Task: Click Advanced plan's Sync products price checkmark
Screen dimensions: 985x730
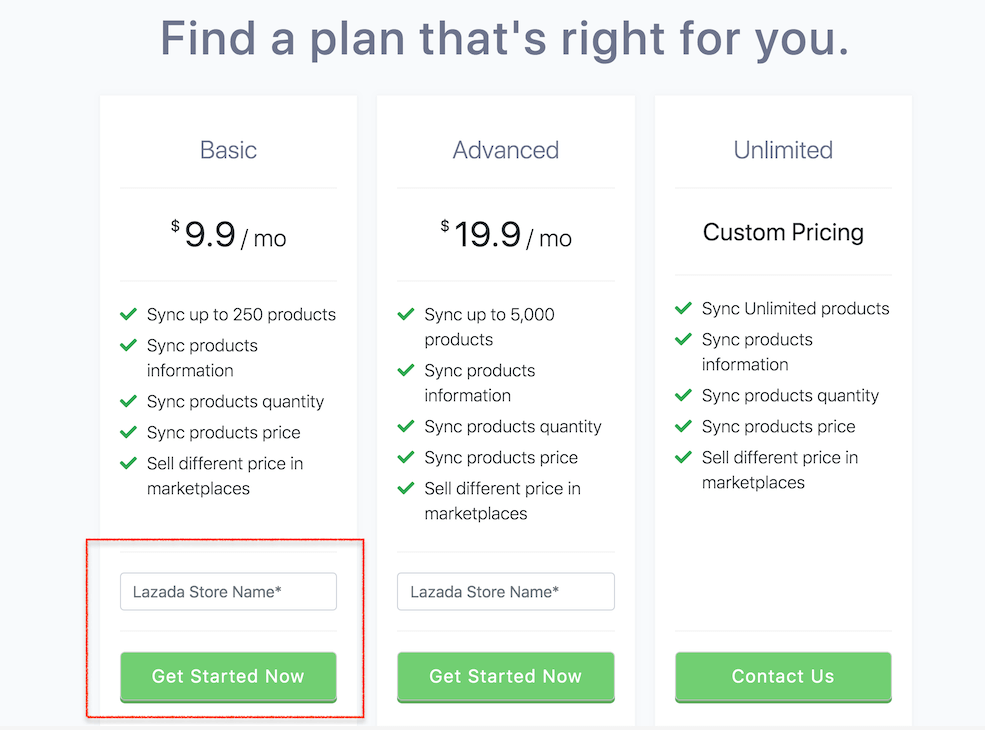Action: 405,457
